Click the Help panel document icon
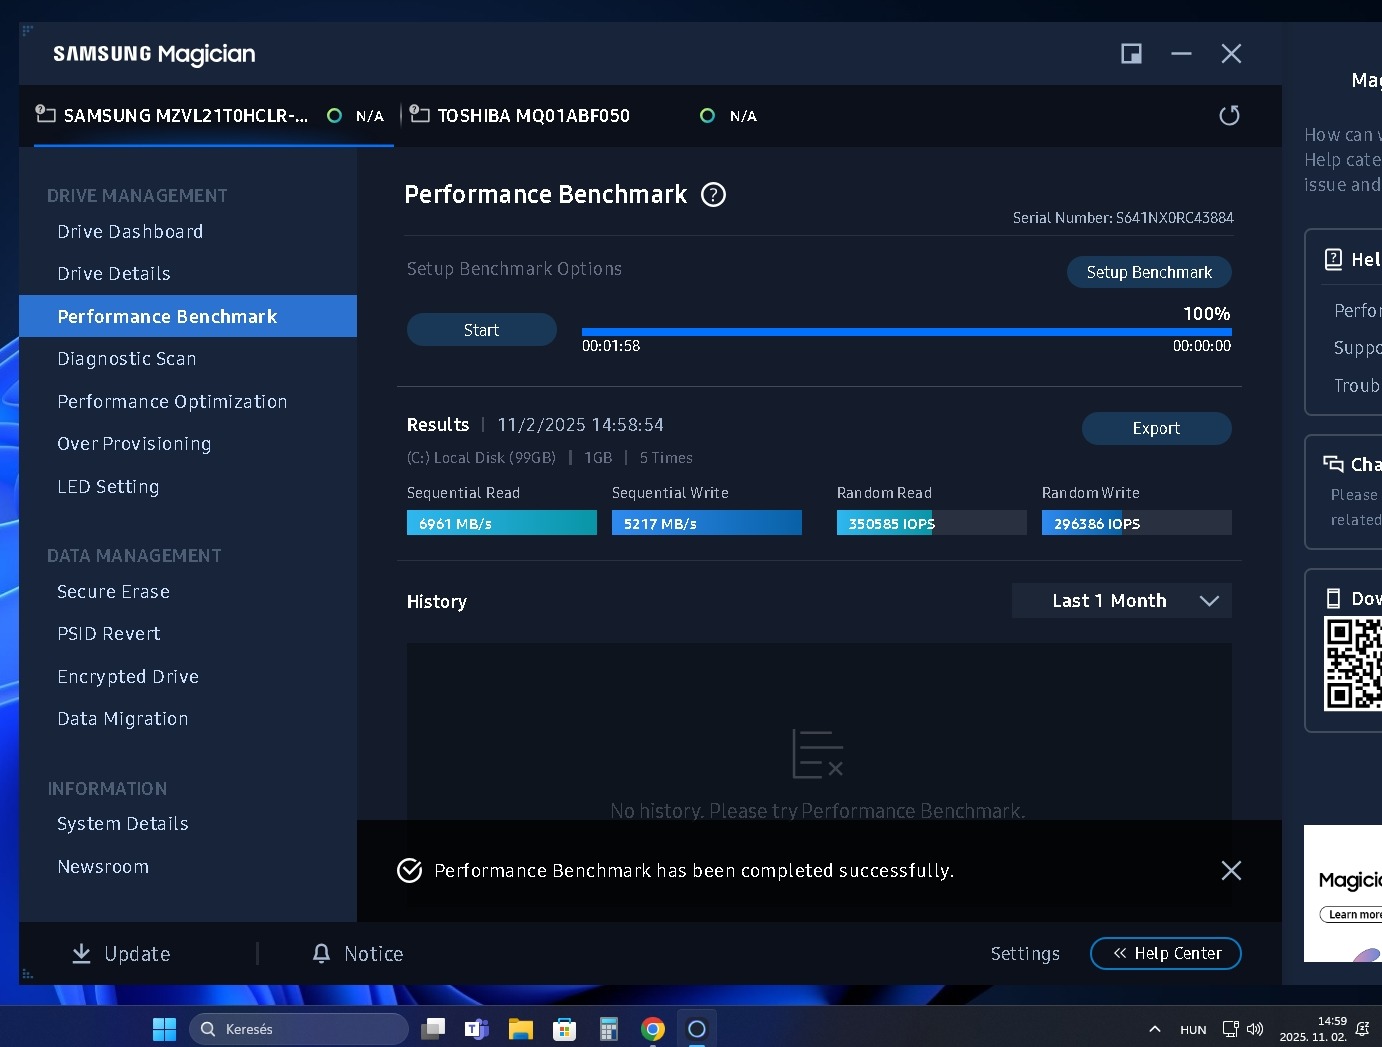 click(x=1333, y=260)
